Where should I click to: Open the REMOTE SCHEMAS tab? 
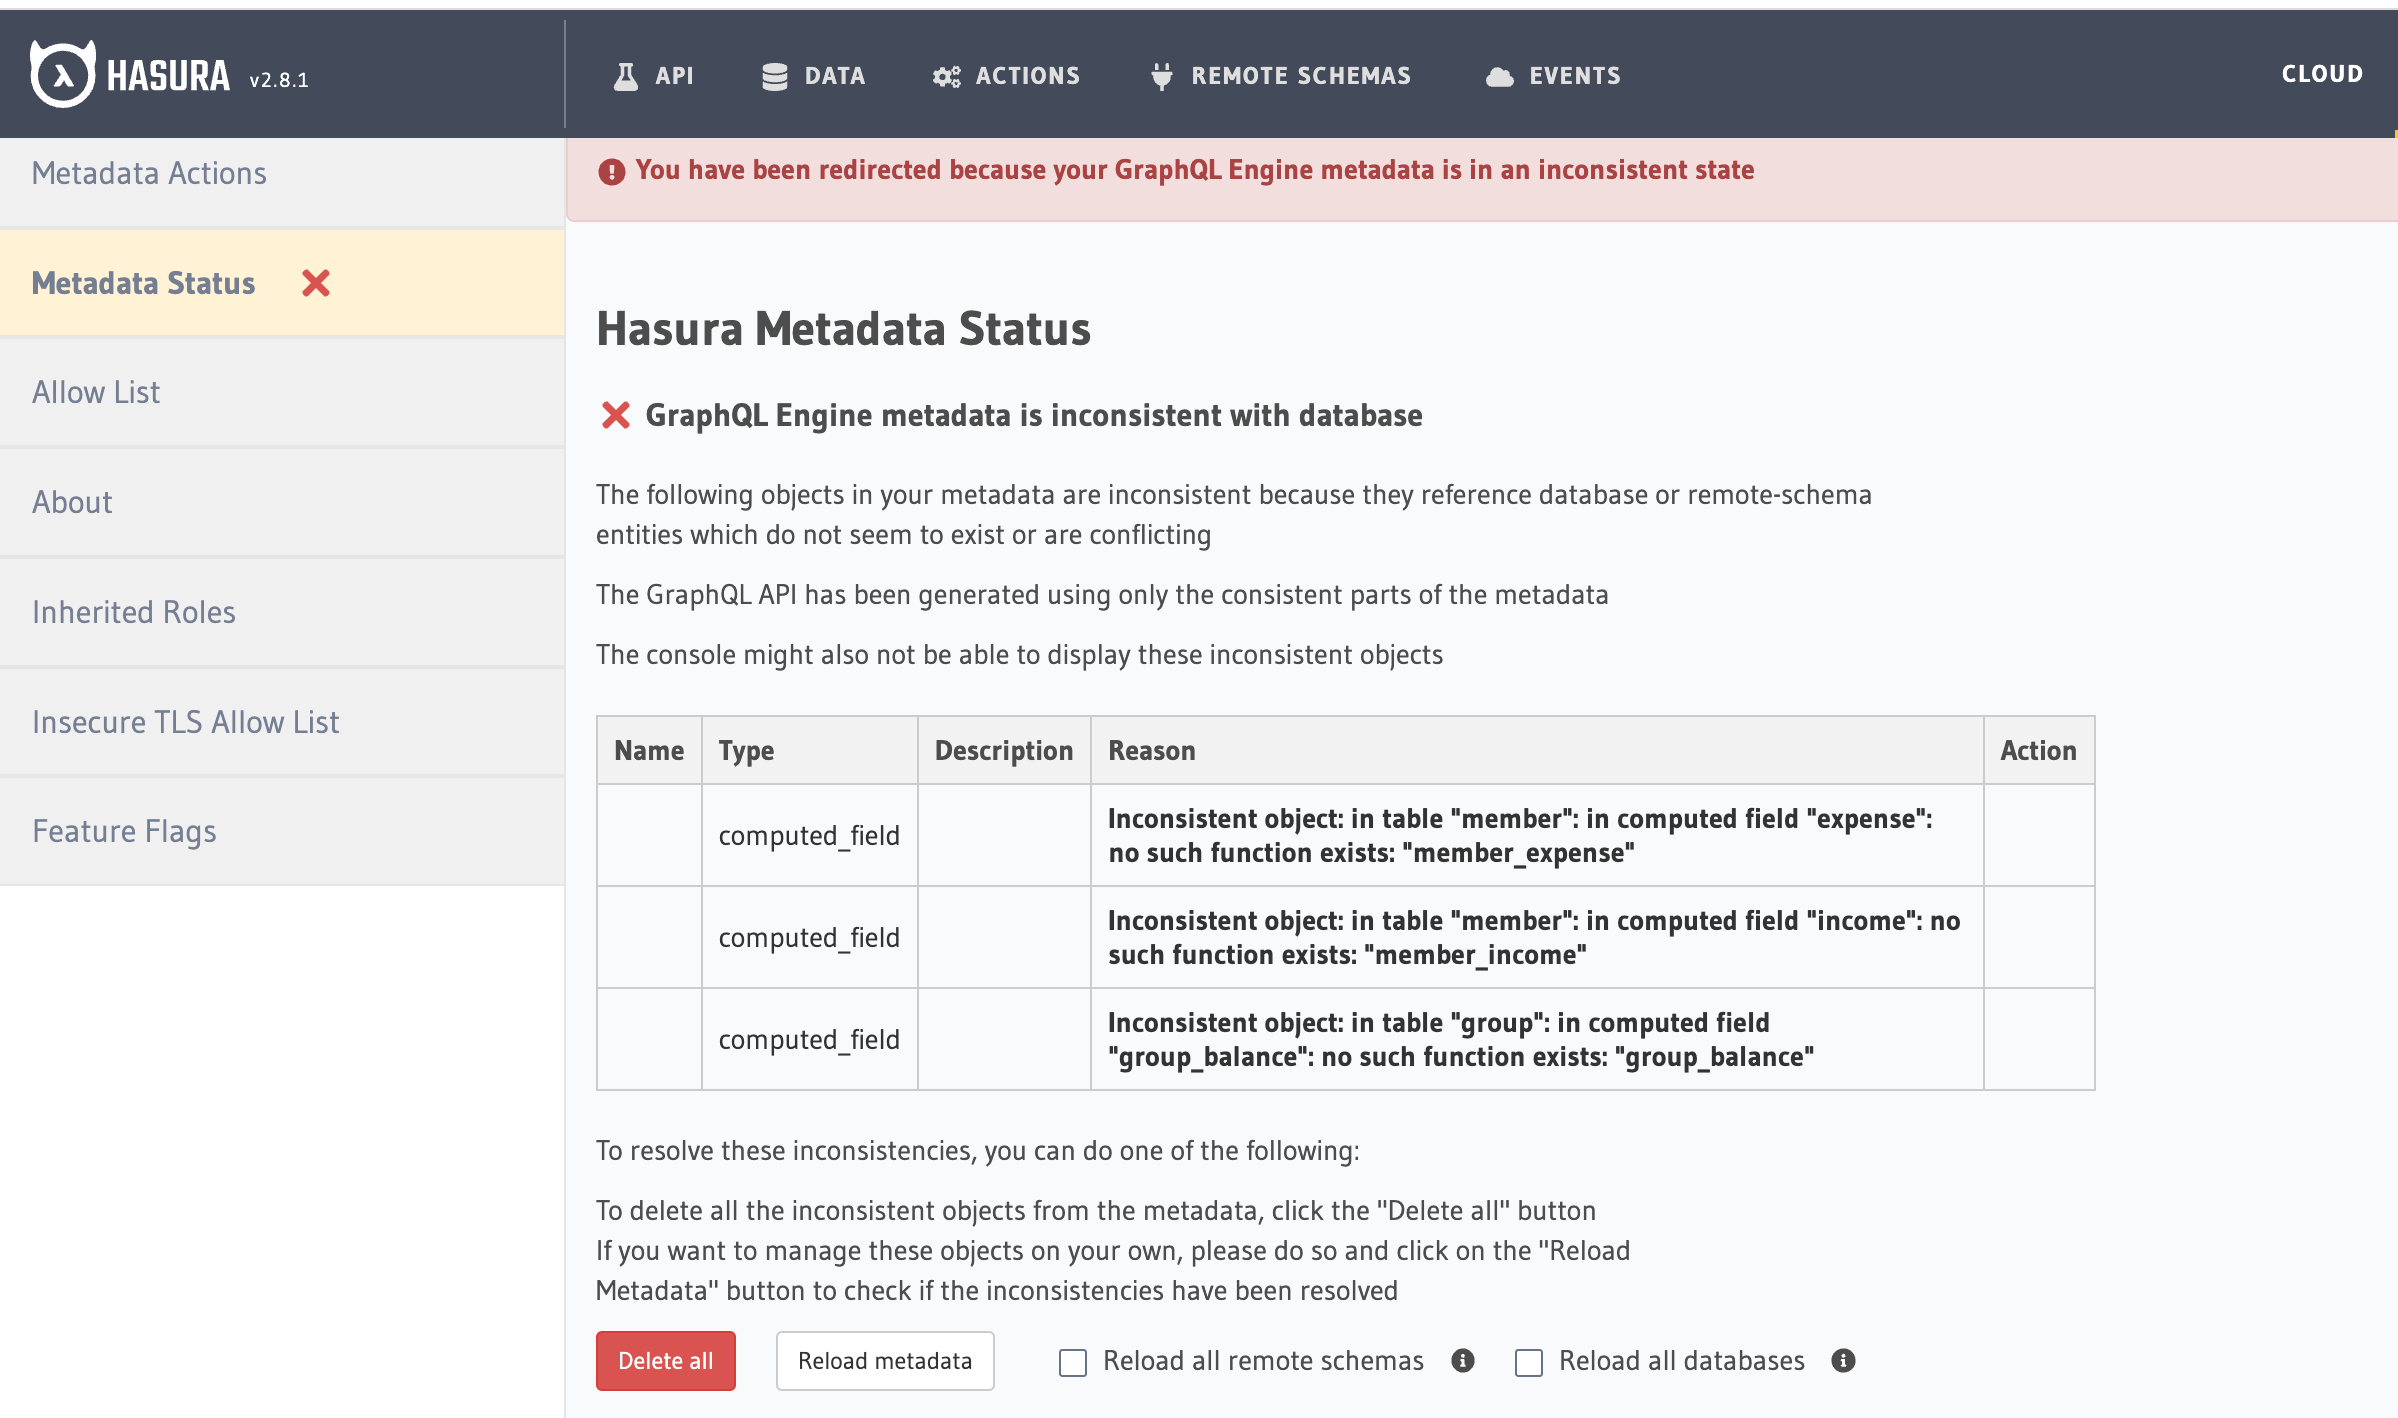pyautogui.click(x=1281, y=76)
